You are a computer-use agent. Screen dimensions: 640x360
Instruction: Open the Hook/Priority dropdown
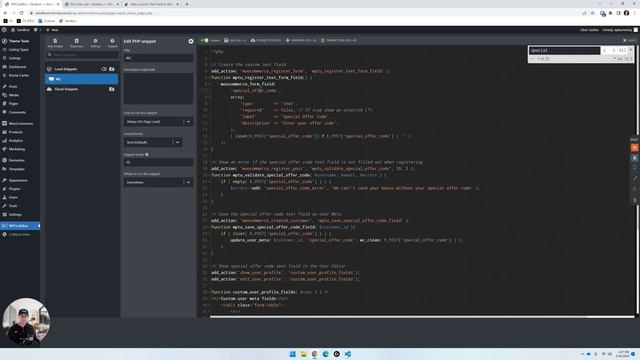point(153,142)
